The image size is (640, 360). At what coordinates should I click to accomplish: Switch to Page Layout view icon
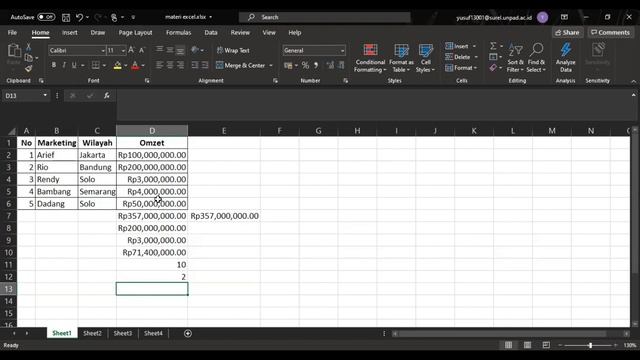click(527, 345)
